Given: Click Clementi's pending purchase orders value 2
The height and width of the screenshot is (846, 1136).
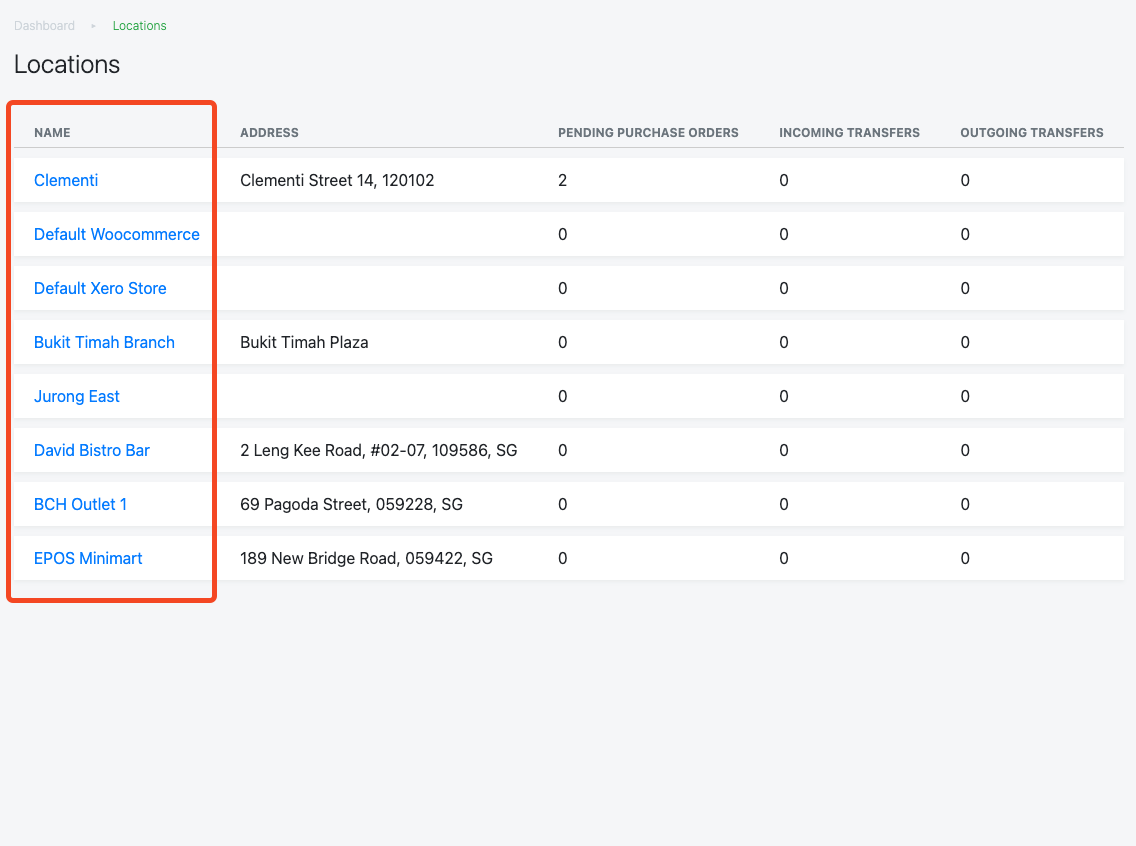Looking at the screenshot, I should point(562,180).
